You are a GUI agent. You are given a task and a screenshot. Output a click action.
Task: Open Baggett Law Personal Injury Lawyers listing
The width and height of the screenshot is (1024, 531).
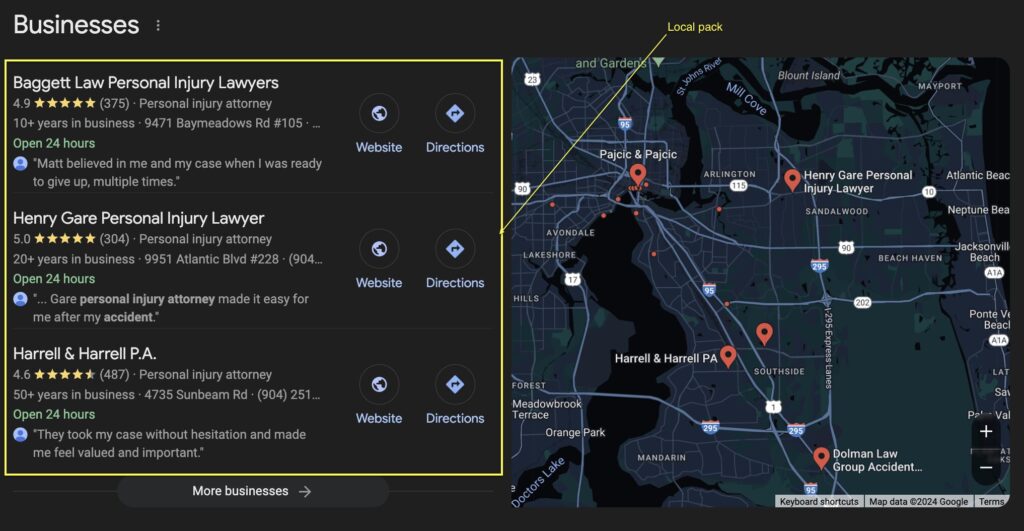click(146, 83)
